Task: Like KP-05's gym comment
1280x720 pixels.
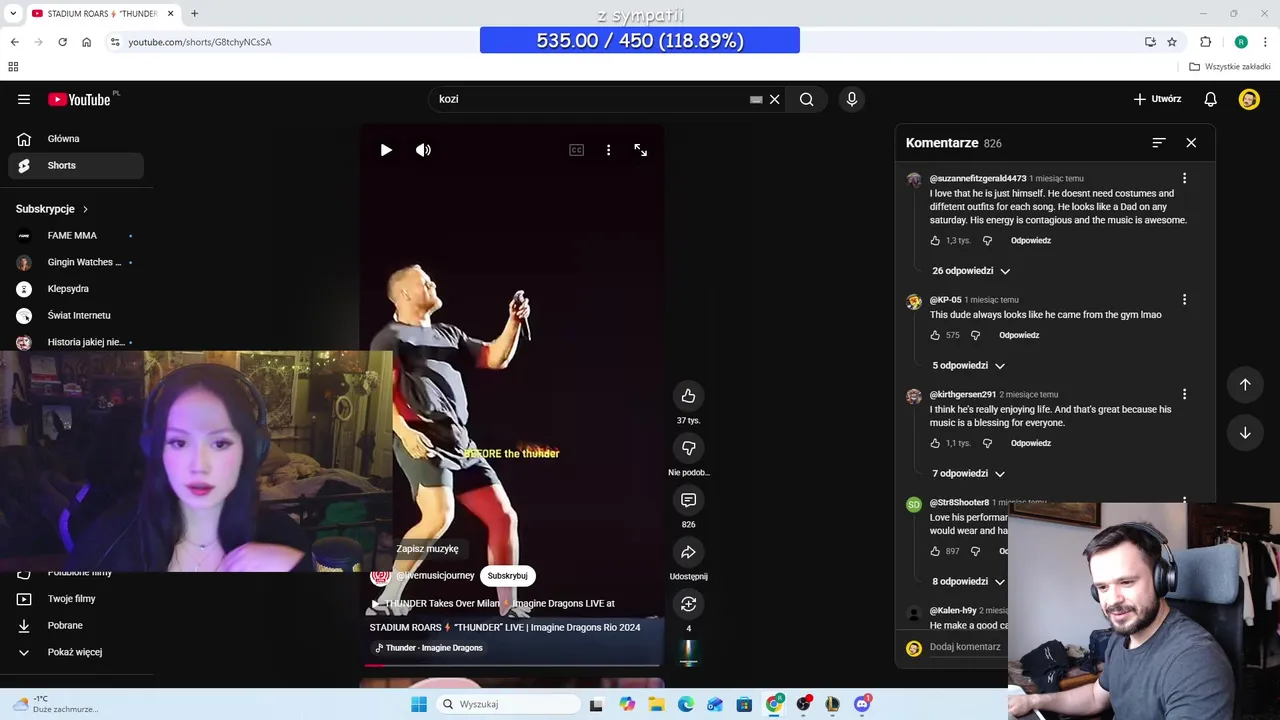Action: [935, 335]
